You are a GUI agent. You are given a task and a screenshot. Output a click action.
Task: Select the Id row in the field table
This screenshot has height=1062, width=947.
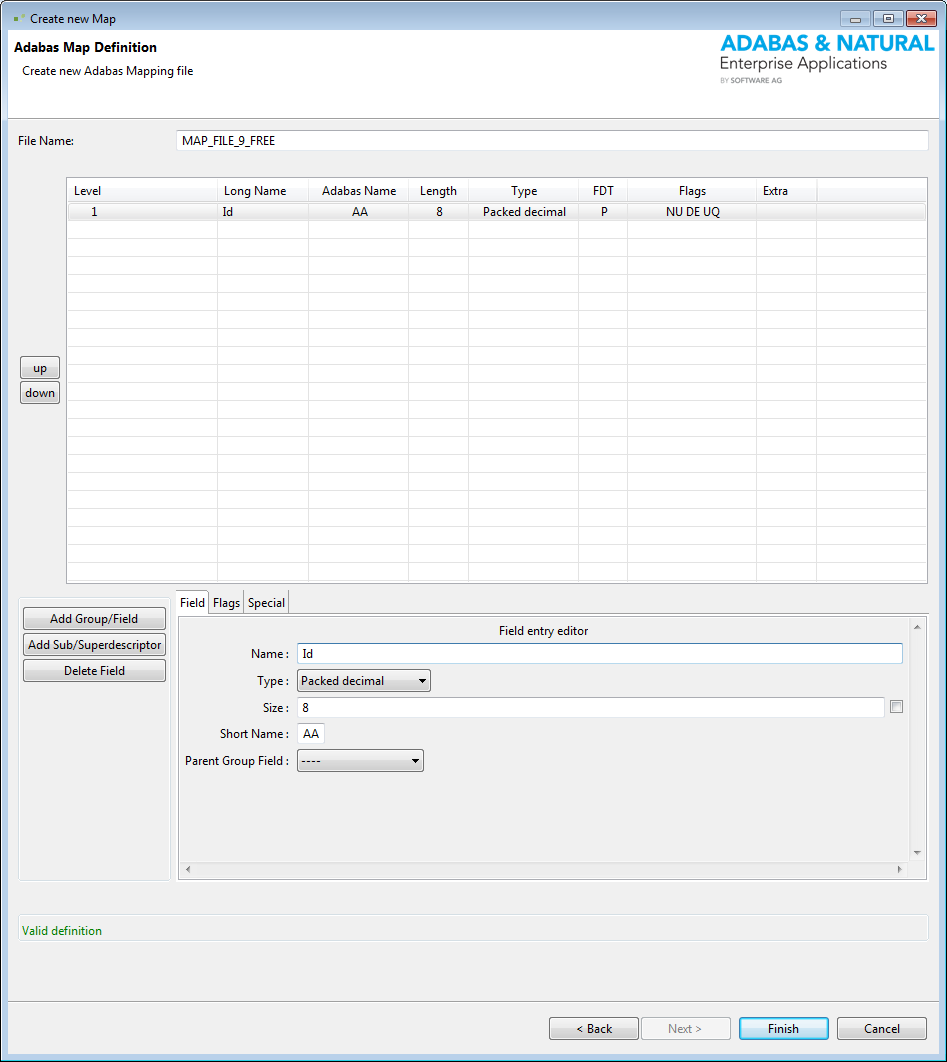point(400,211)
